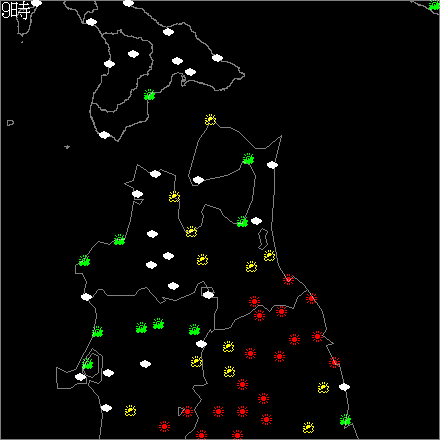Select northernmost red sun icon on east coast
440x440 pixels.
(x=289, y=279)
